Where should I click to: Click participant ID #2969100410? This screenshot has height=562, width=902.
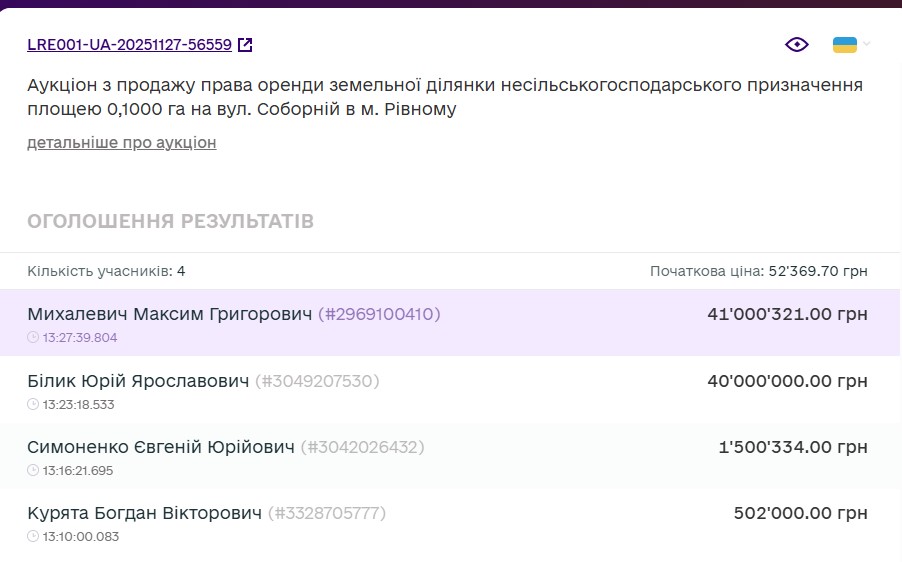click(379, 314)
